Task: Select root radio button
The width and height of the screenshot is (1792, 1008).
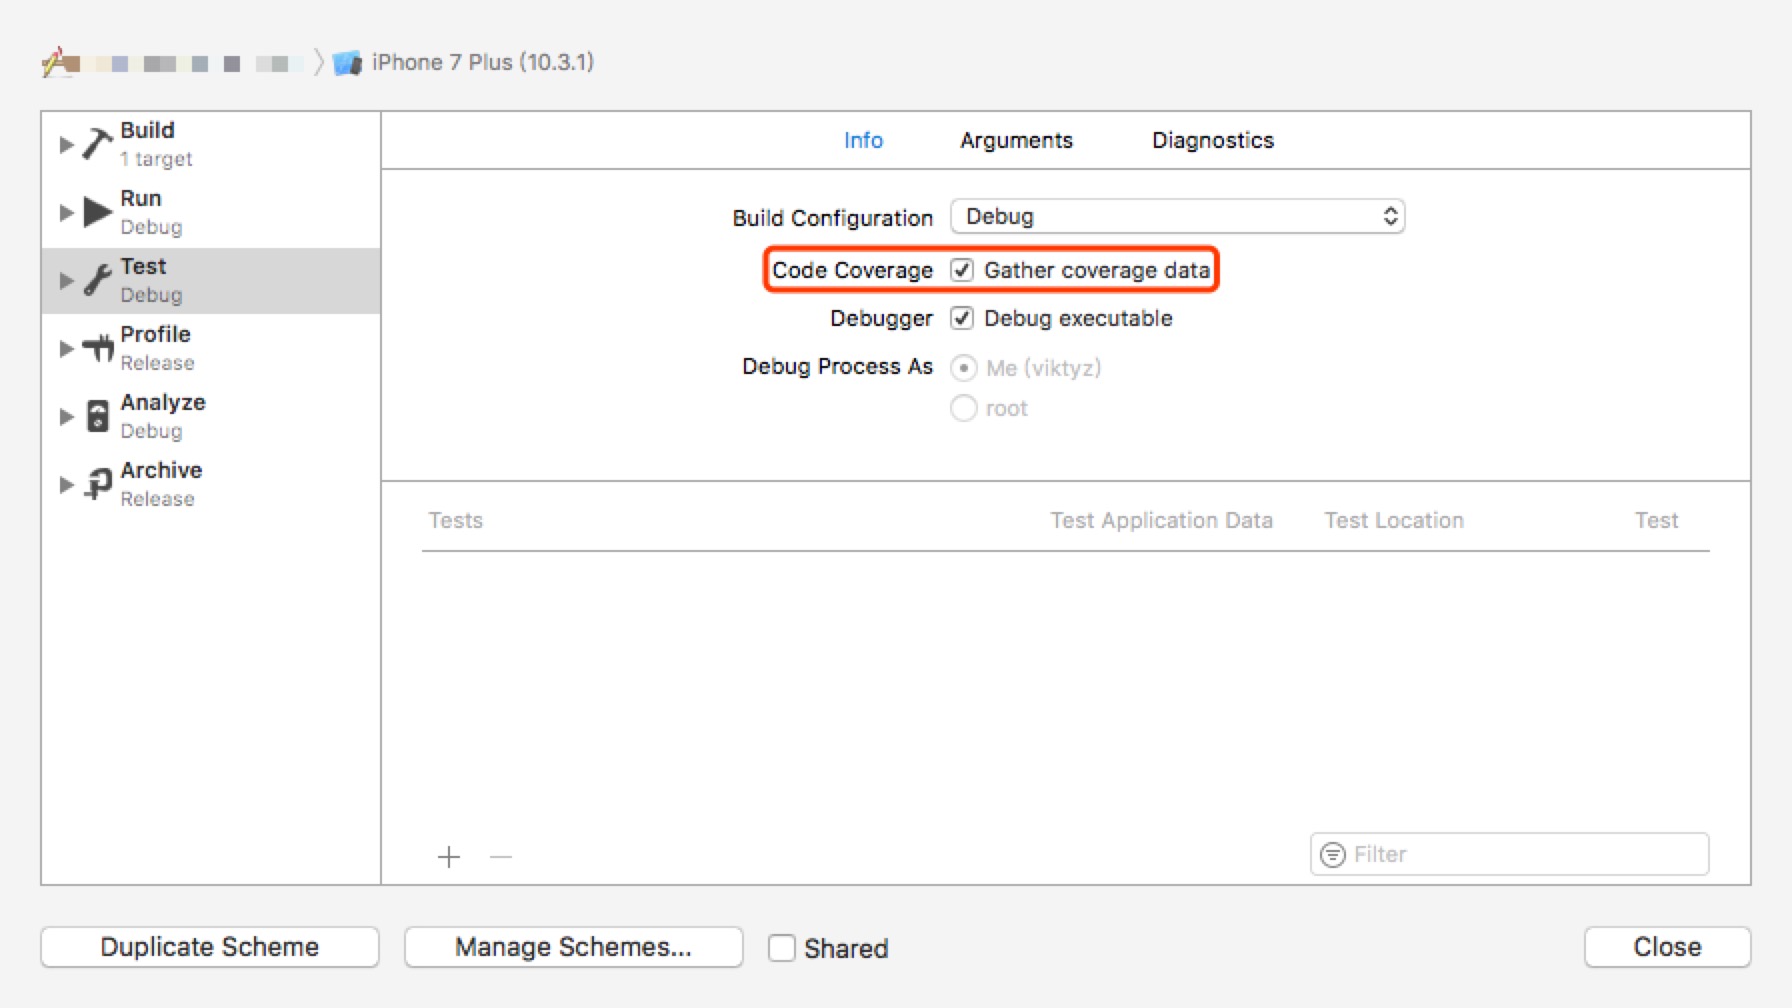Action: (x=963, y=408)
